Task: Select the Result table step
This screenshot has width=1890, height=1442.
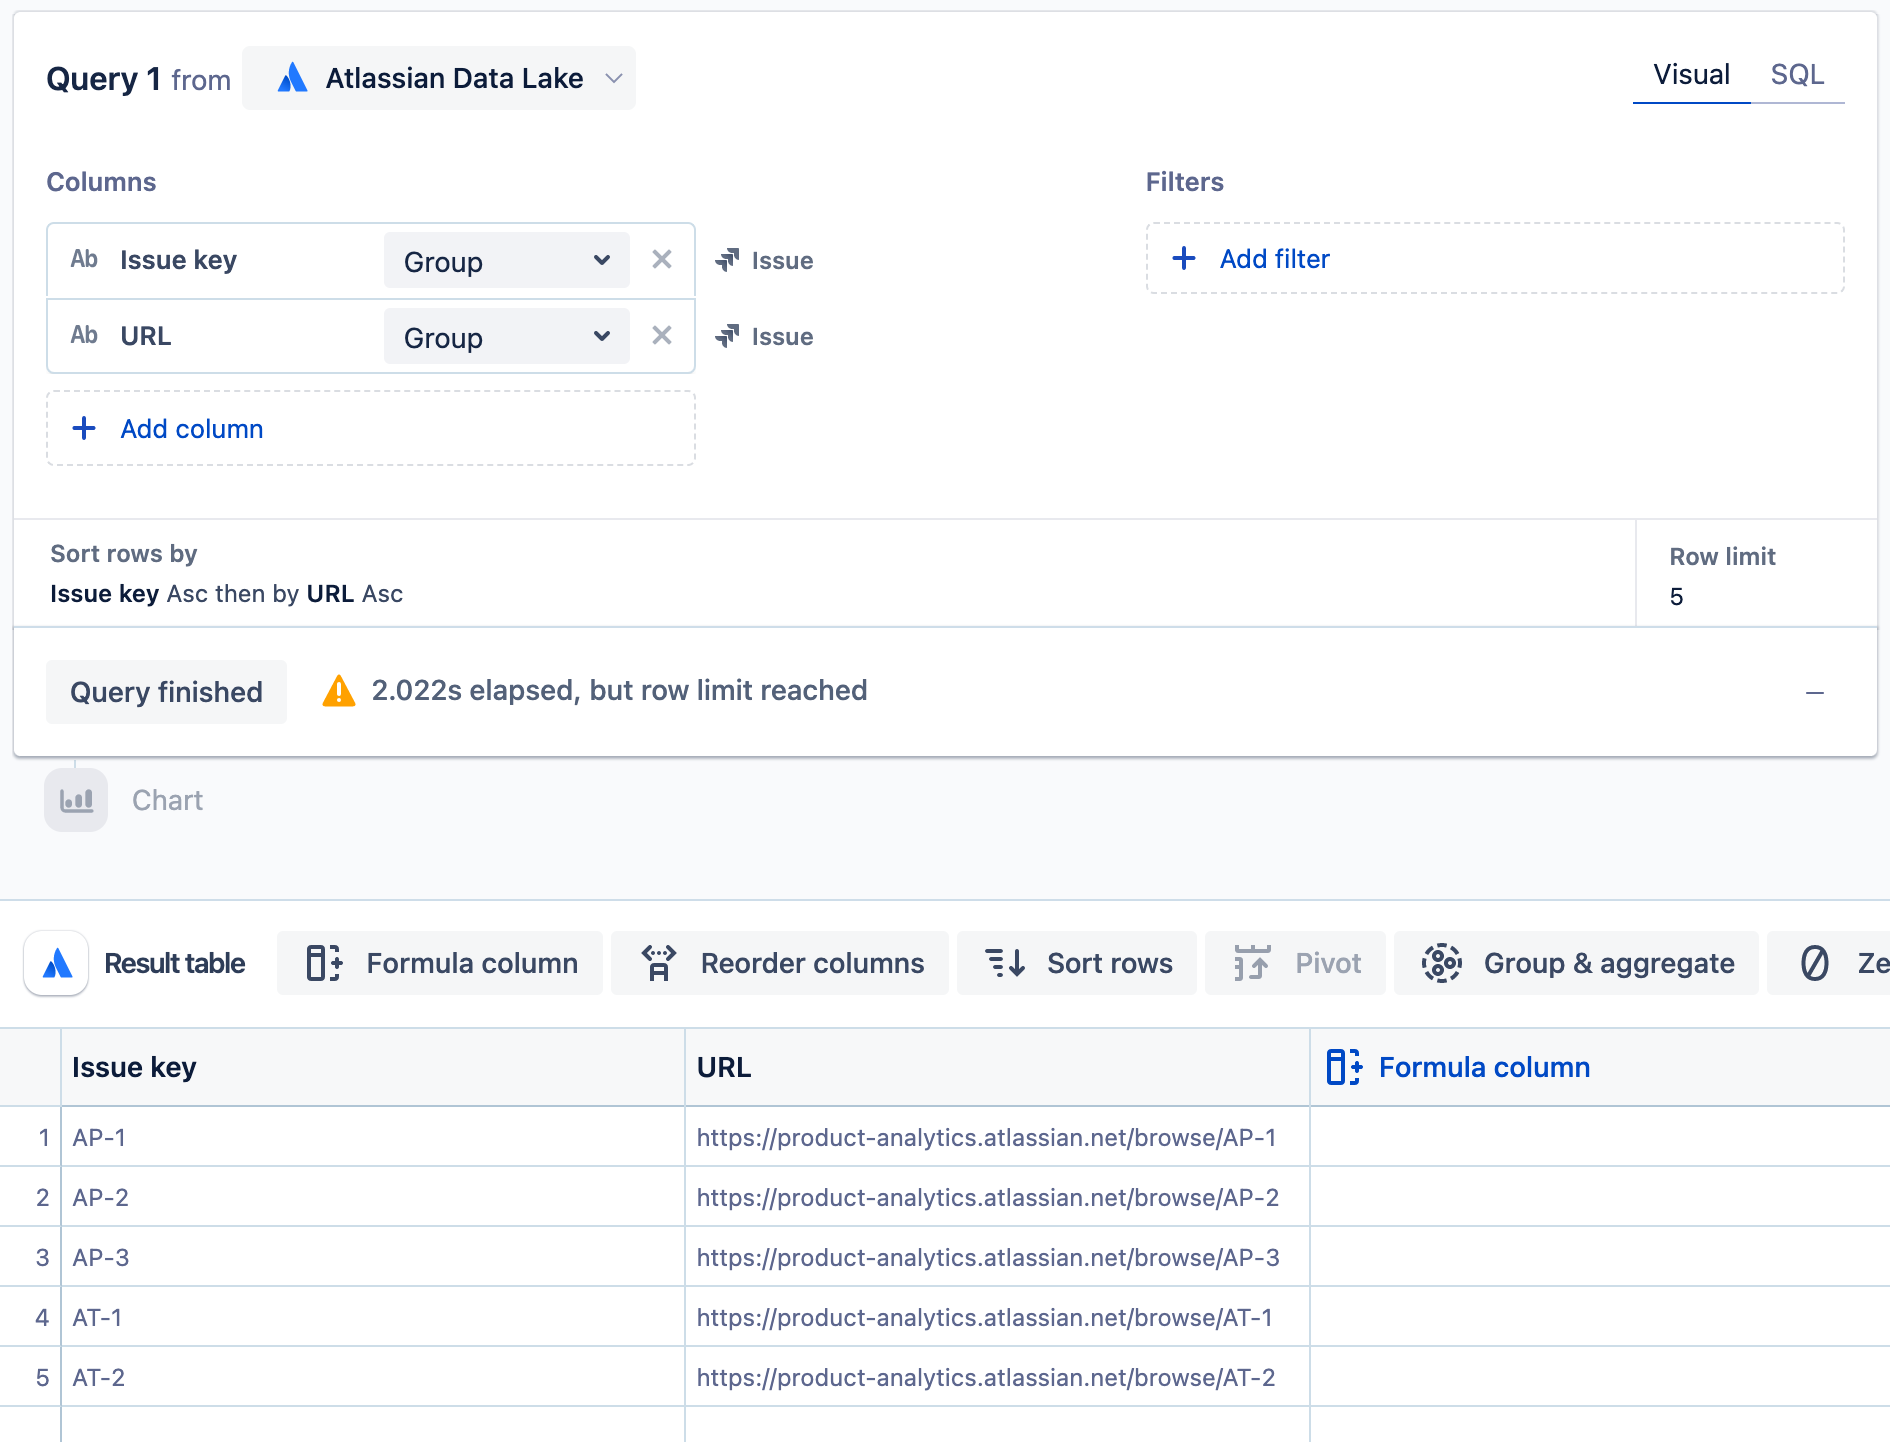Action: 175,963
